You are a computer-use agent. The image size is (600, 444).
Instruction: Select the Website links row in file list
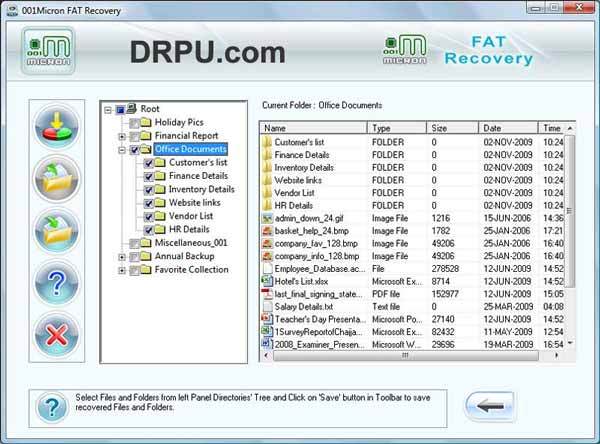click(x=412, y=180)
